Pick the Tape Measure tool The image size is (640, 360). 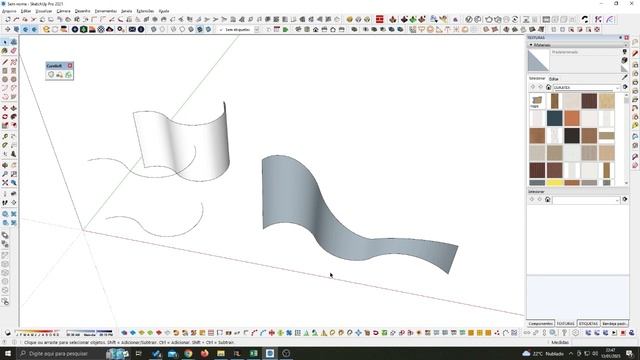[5, 137]
